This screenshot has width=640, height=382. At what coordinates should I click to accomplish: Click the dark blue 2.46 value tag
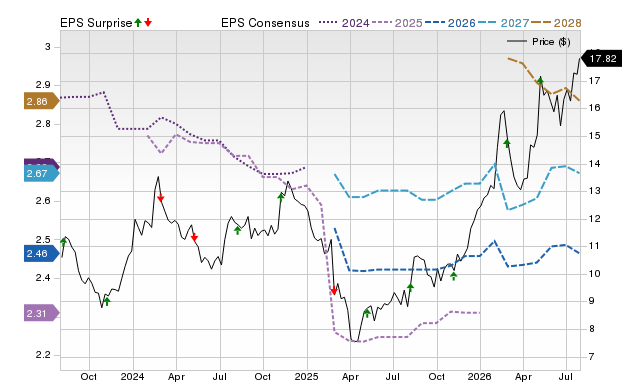pos(42,253)
